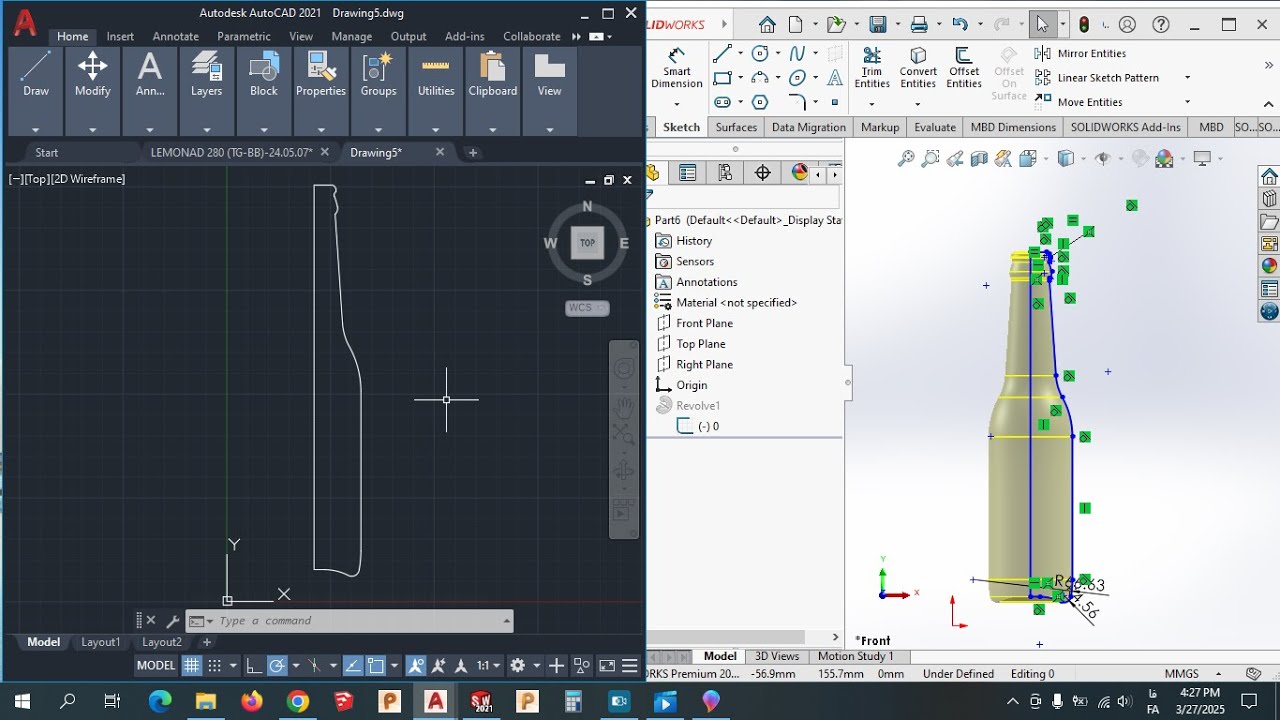1280x720 pixels.
Task: Click the AutoCAD Draw panel line icon
Action: click(x=36, y=67)
